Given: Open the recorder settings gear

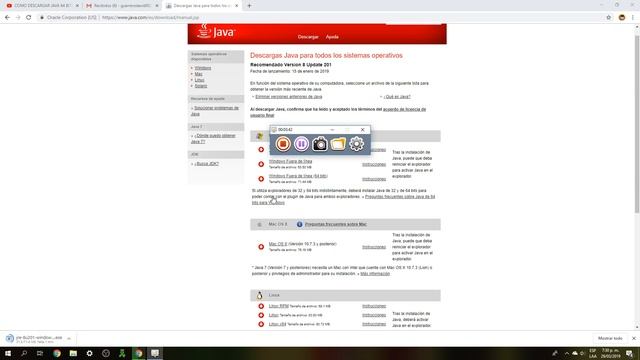Looking at the screenshot, I should 356,144.
